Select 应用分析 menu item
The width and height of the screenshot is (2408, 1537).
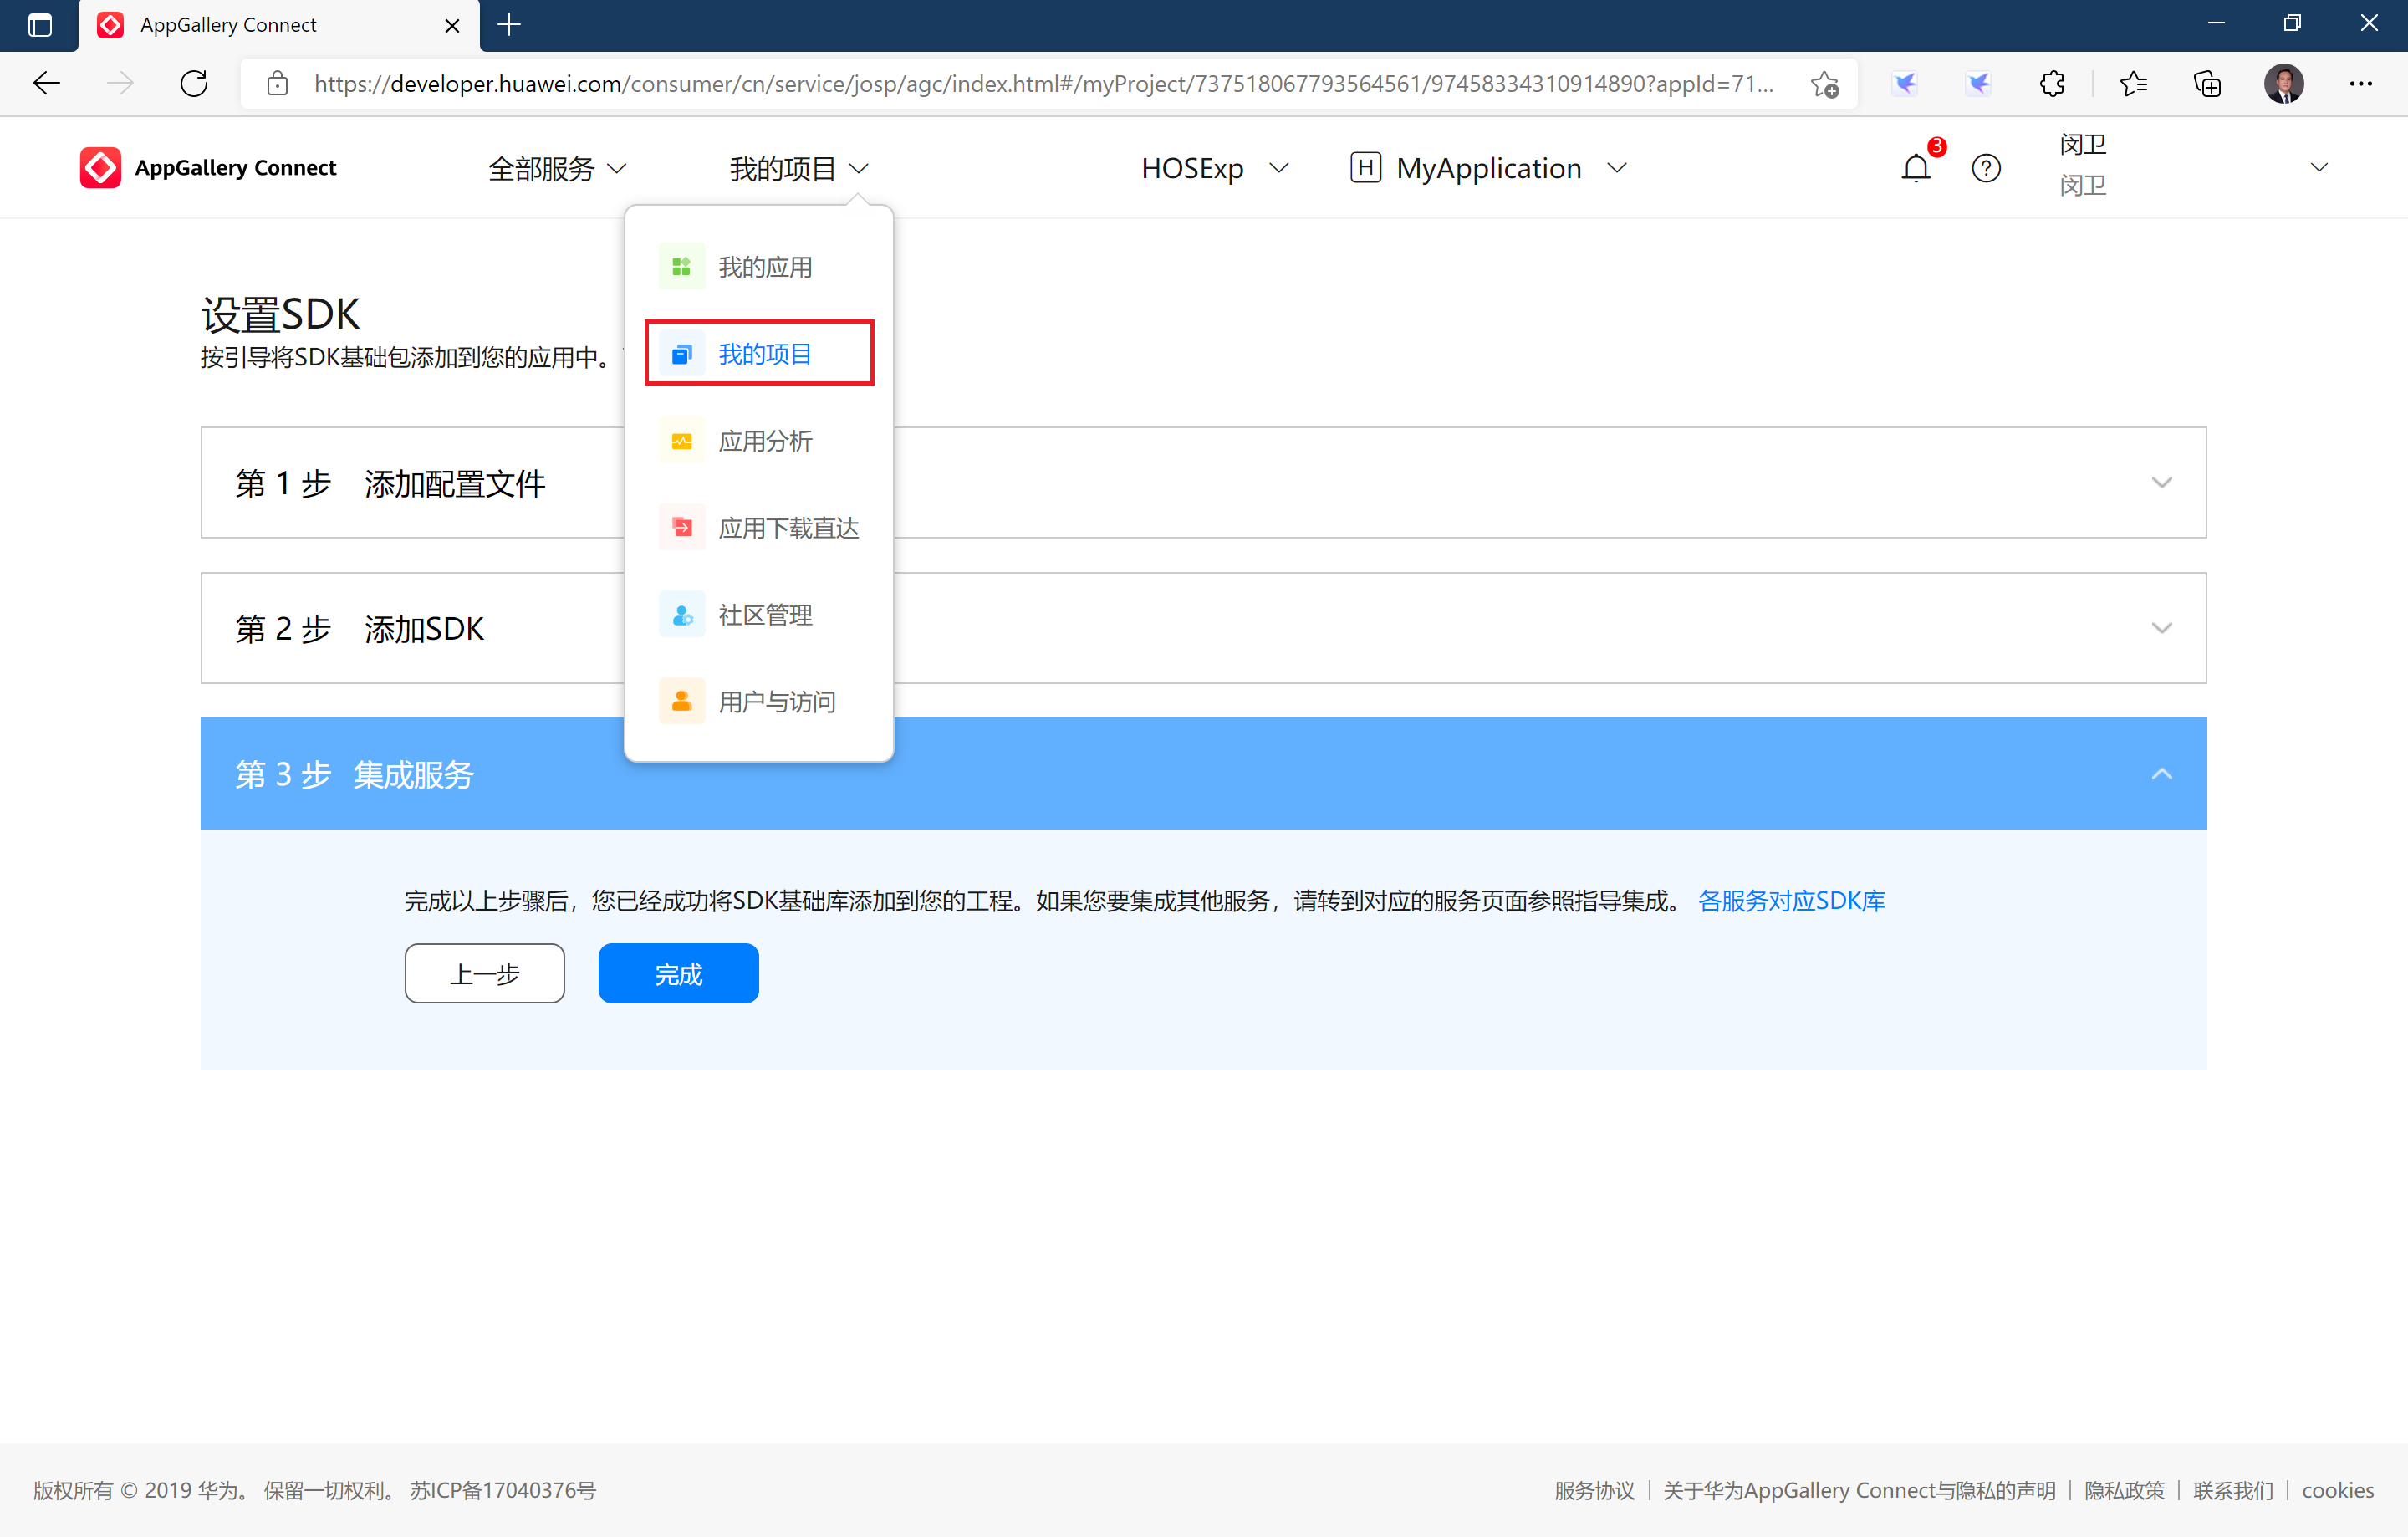(759, 441)
